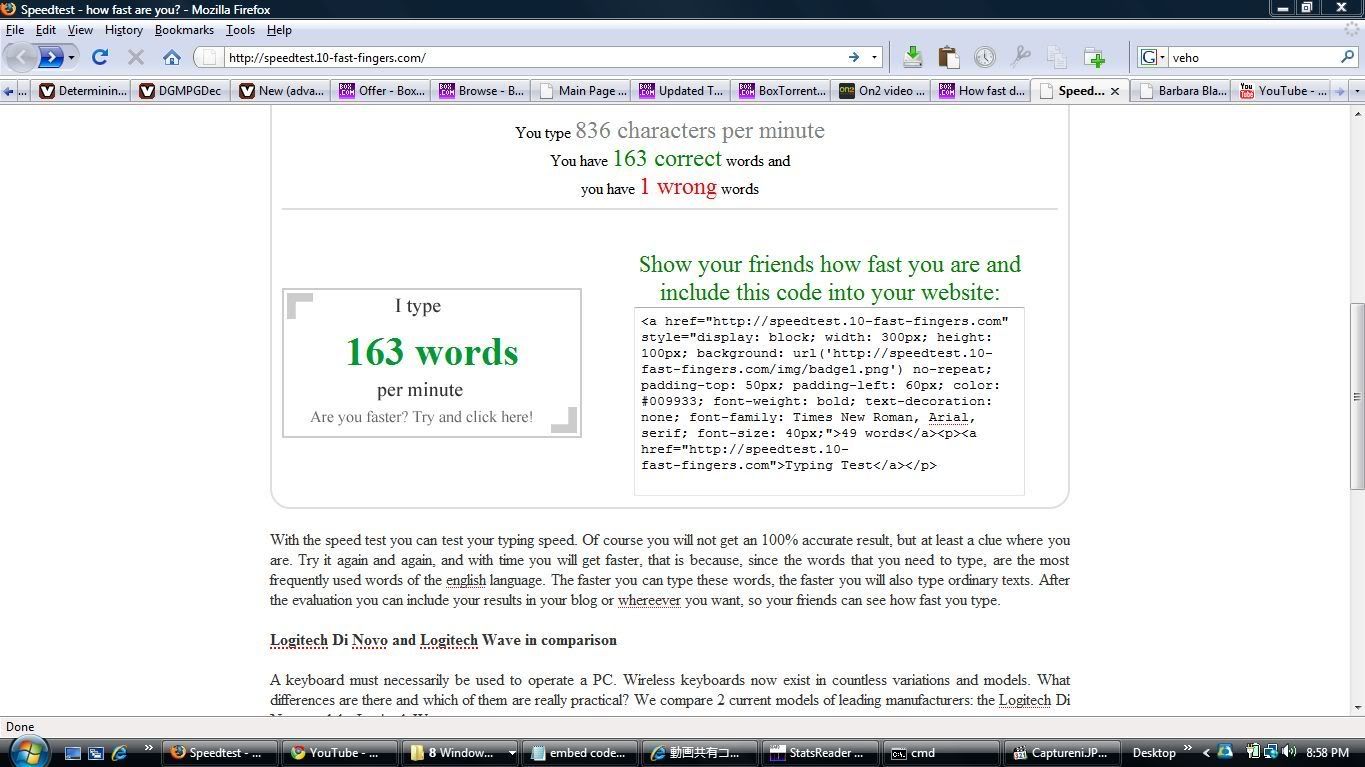This screenshot has height=767, width=1365.
Task: Click the forward navigation arrow
Action: [51, 57]
